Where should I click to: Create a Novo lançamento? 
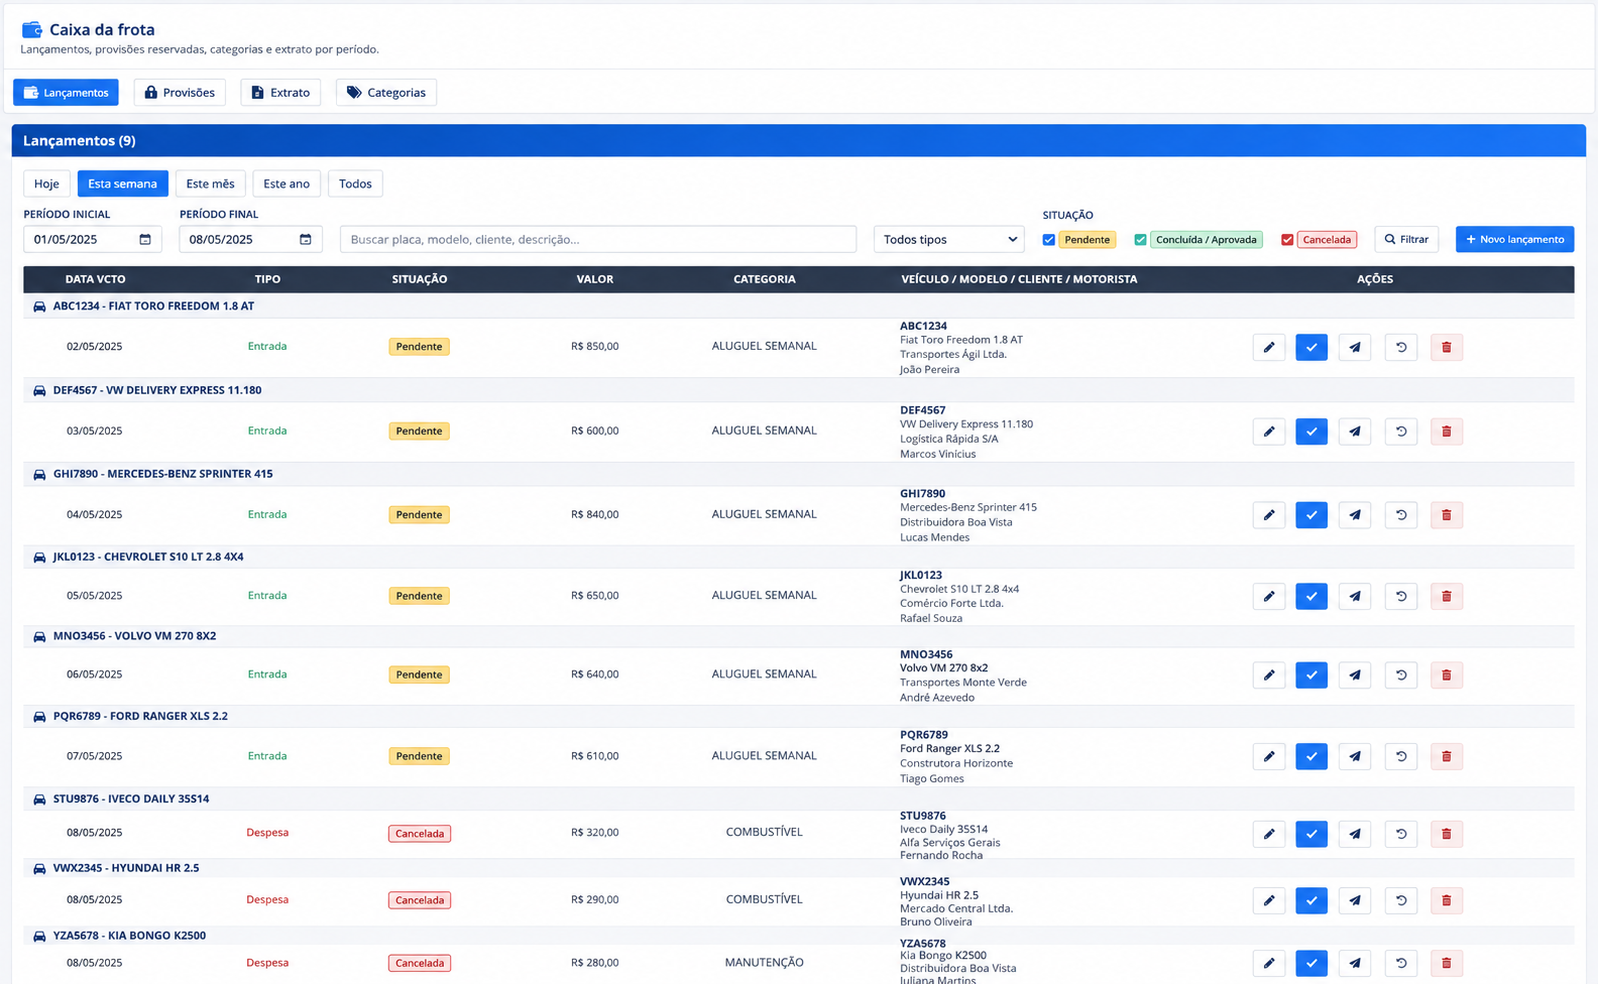[x=1515, y=239]
